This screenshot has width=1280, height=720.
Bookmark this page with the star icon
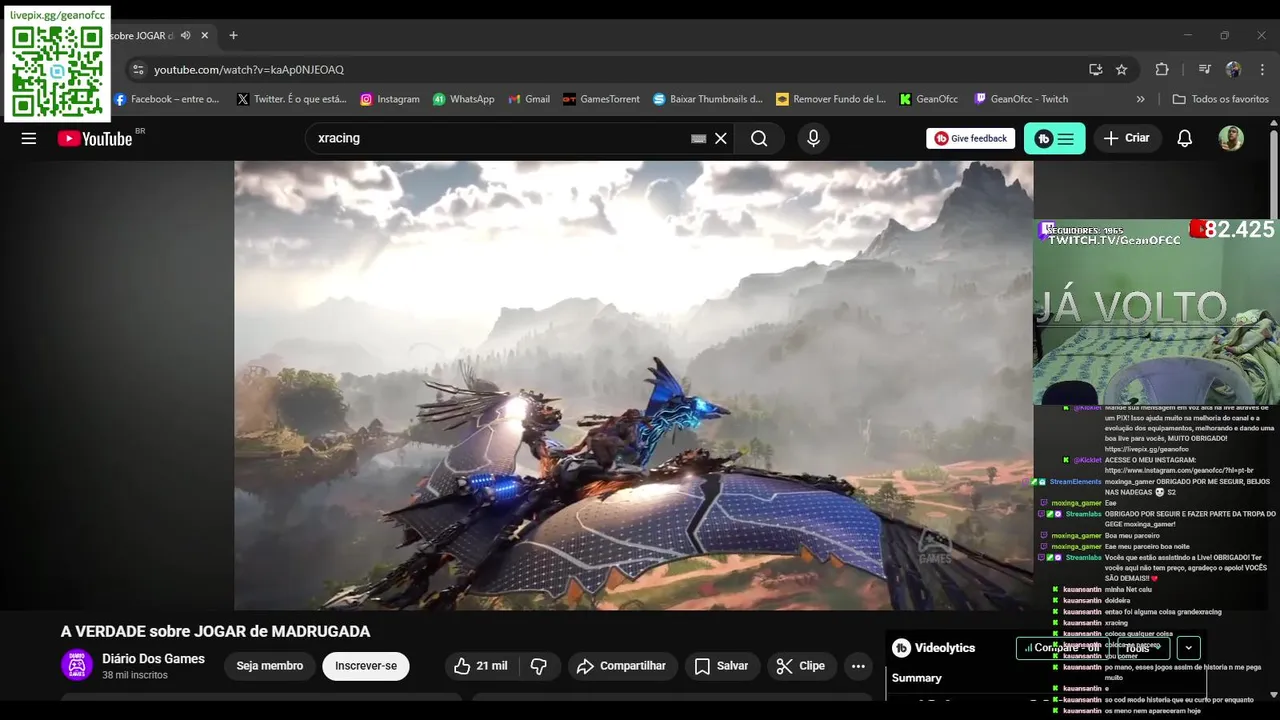(x=1122, y=69)
